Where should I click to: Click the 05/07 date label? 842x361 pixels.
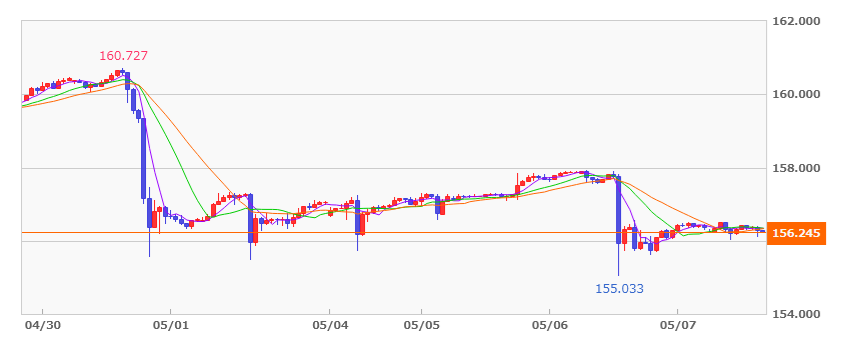pyautogui.click(x=677, y=325)
